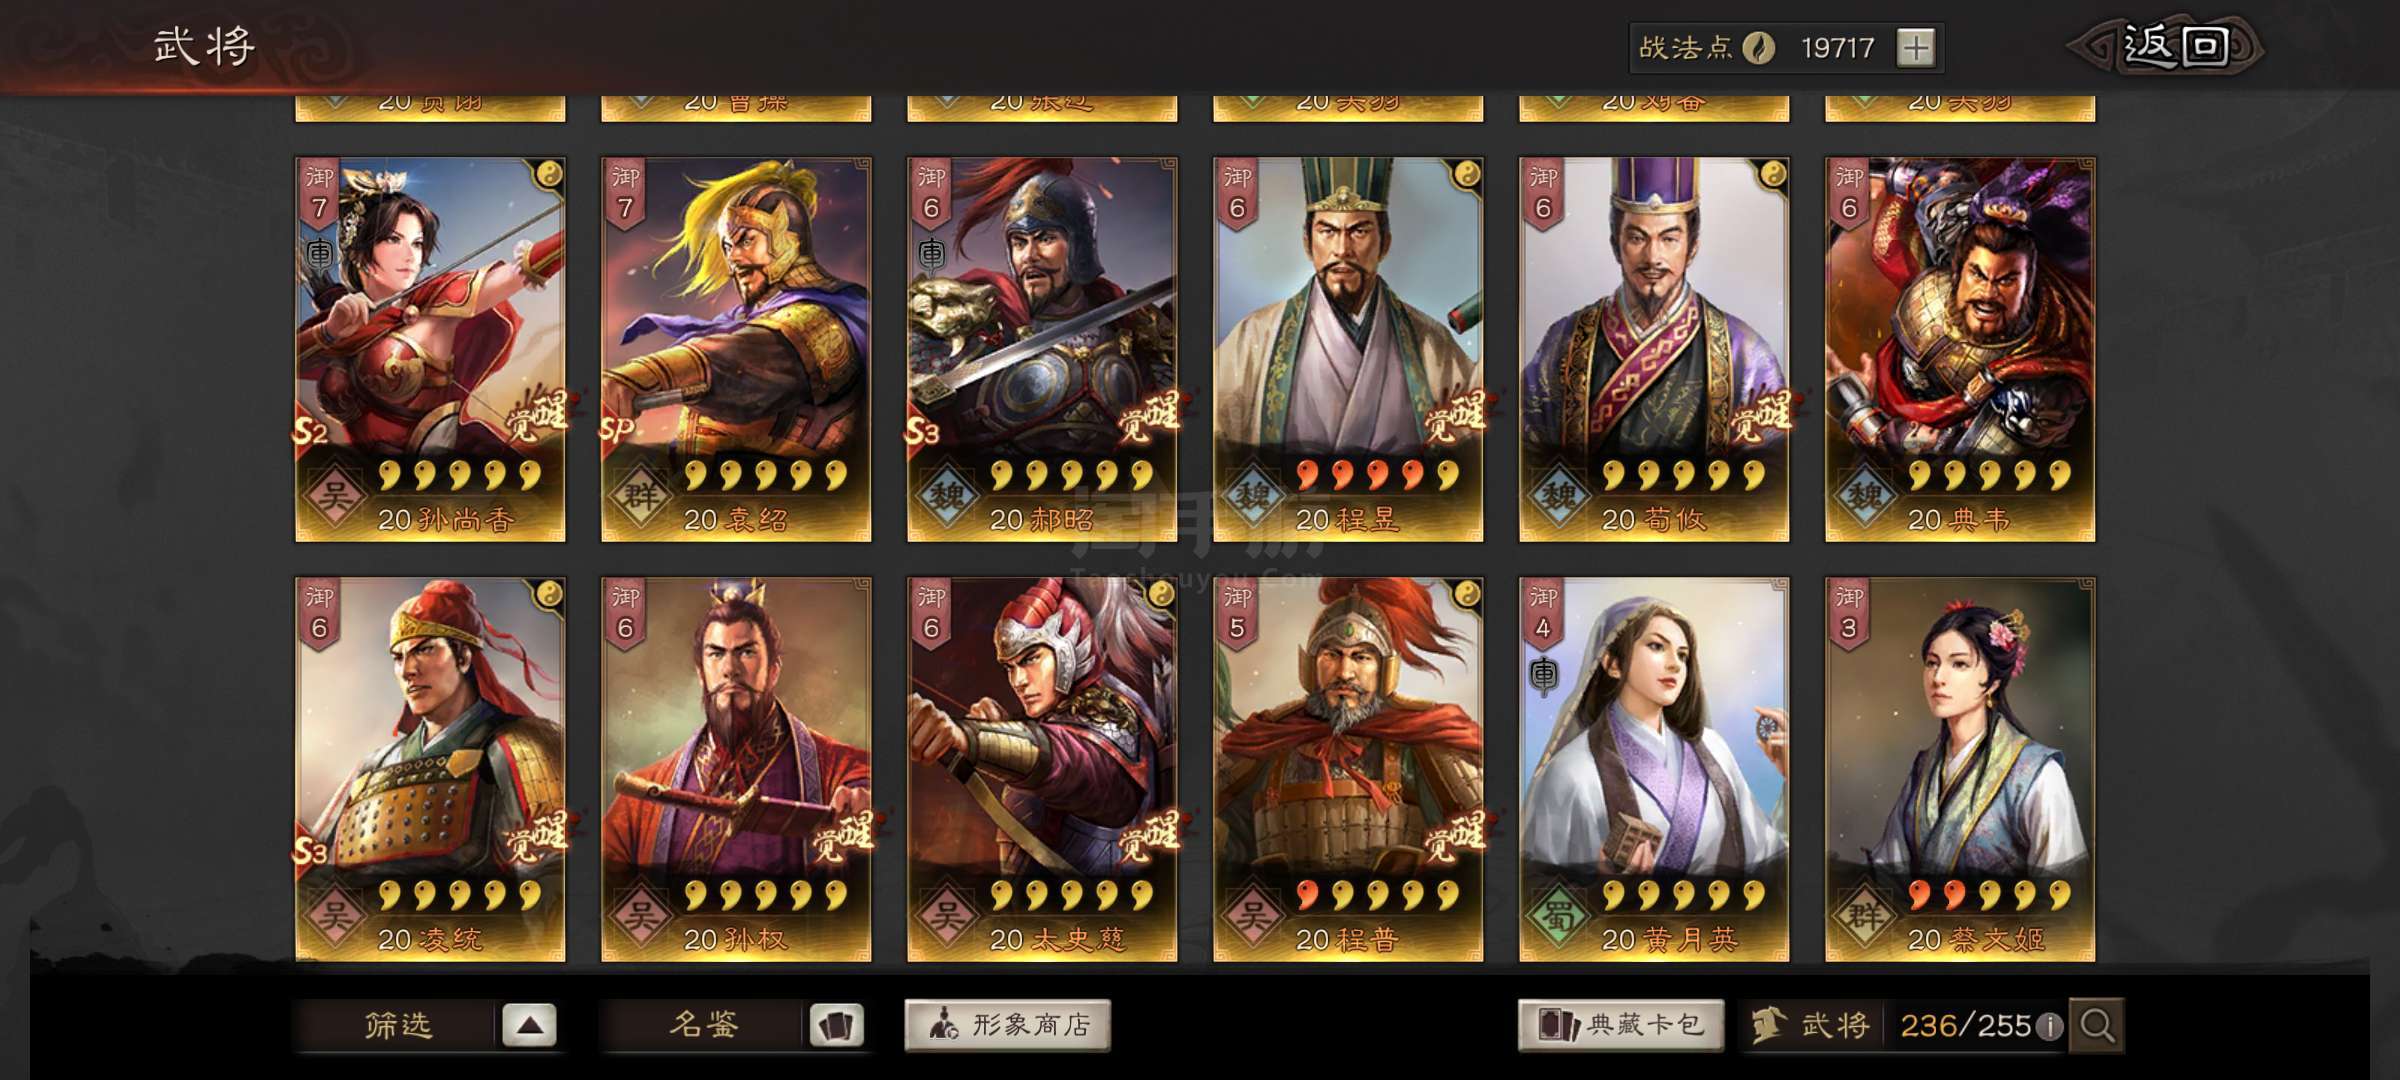Click the plus icon beside 战法点

tap(1915, 48)
